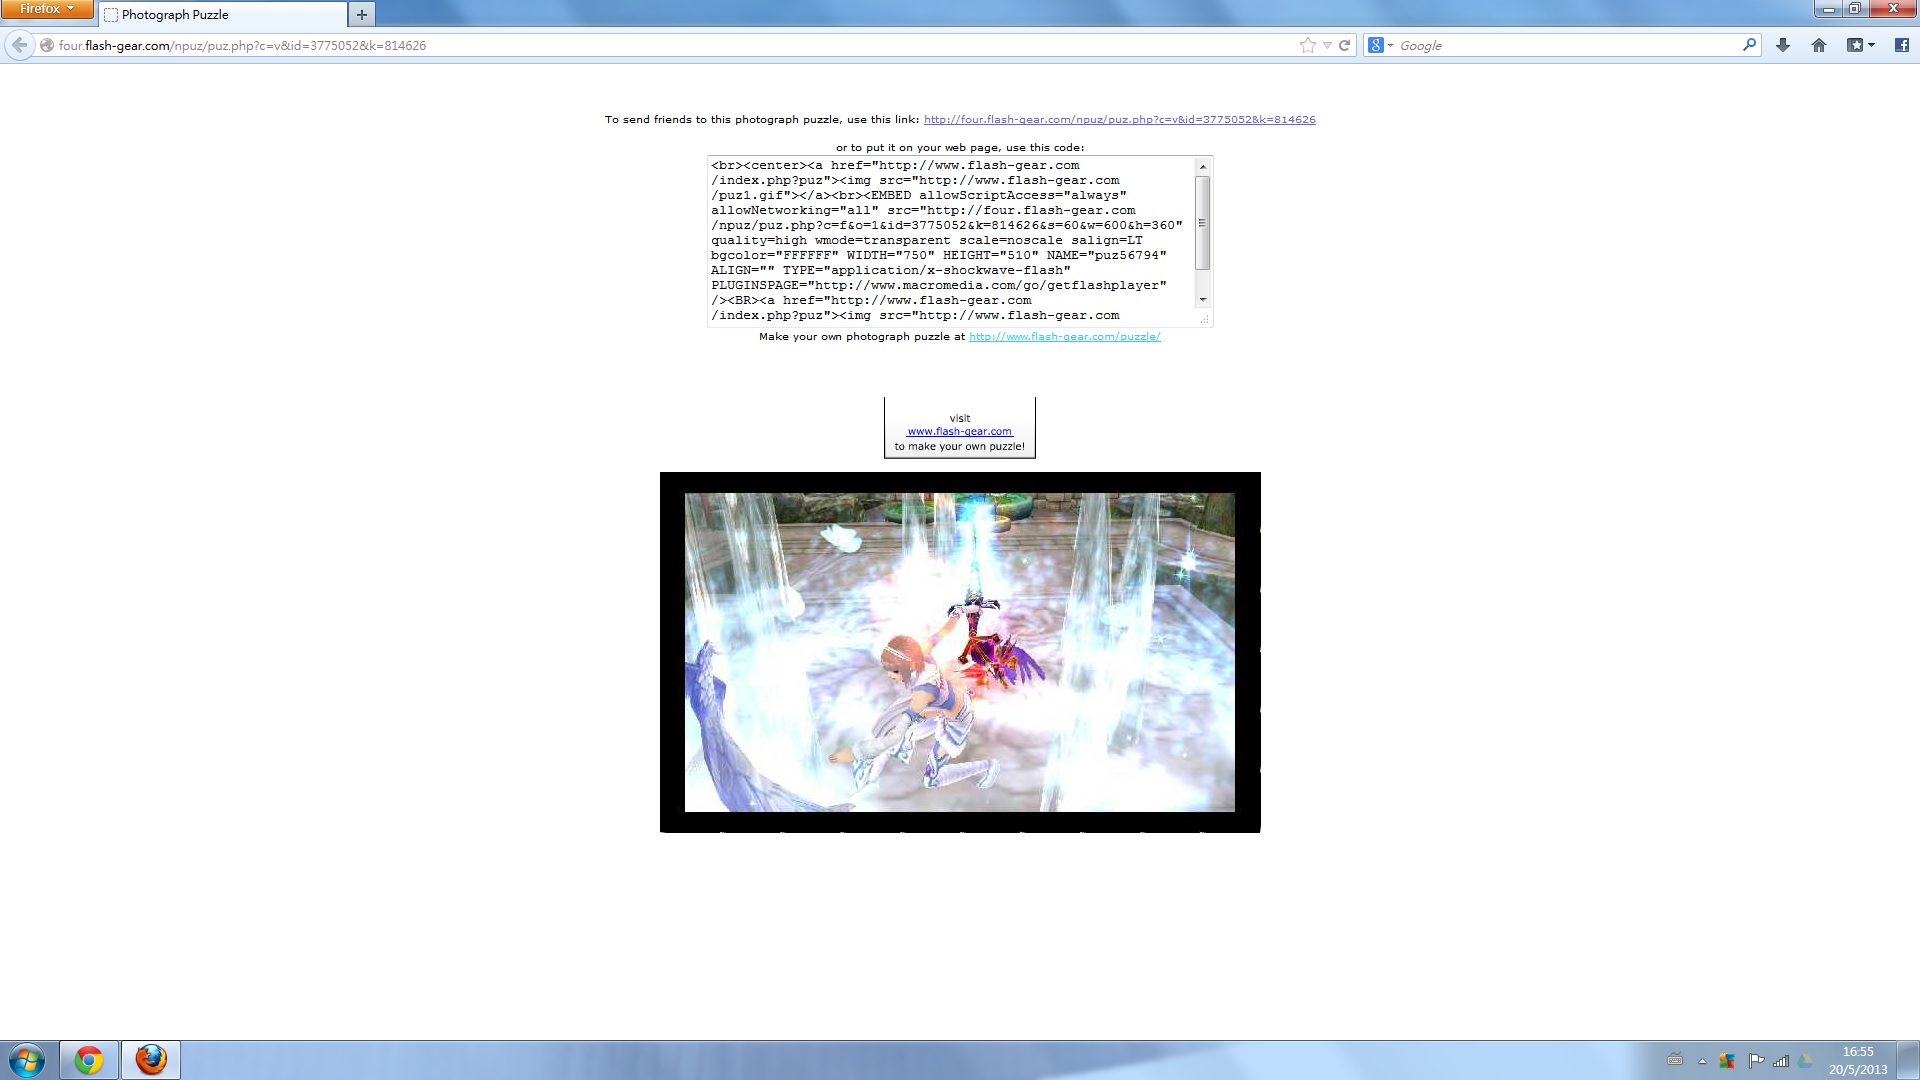The image size is (1920, 1080).
Task: Expand the Google search engine dropdown
Action: tap(1380, 45)
